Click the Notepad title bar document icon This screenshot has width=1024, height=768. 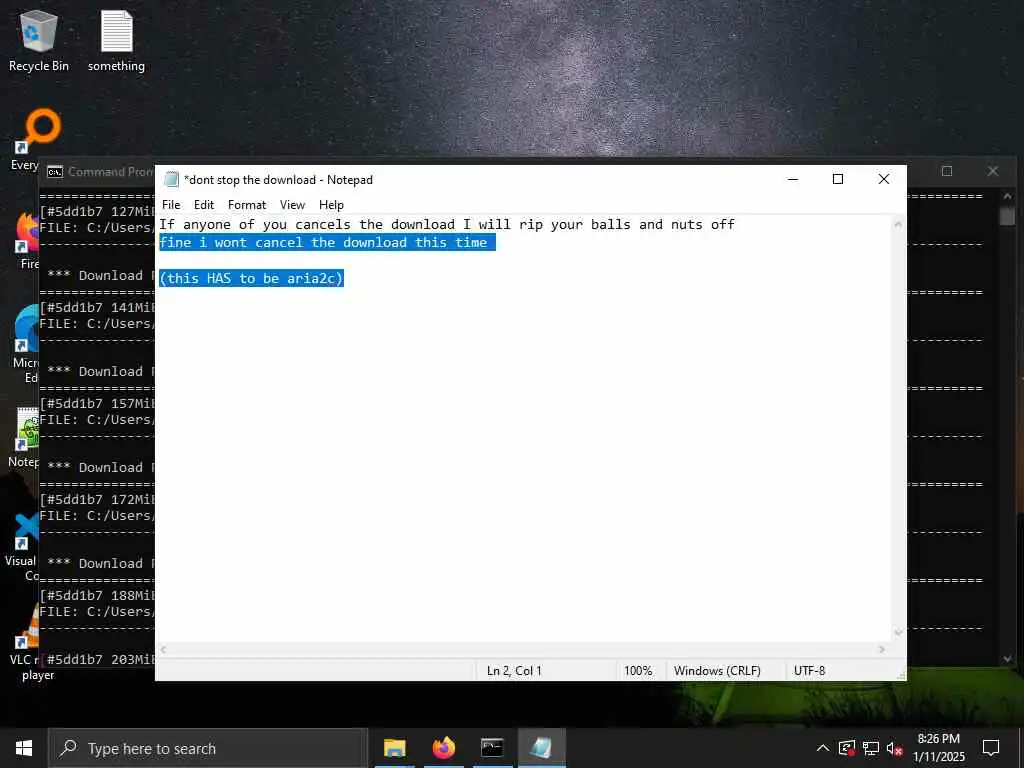(171, 179)
